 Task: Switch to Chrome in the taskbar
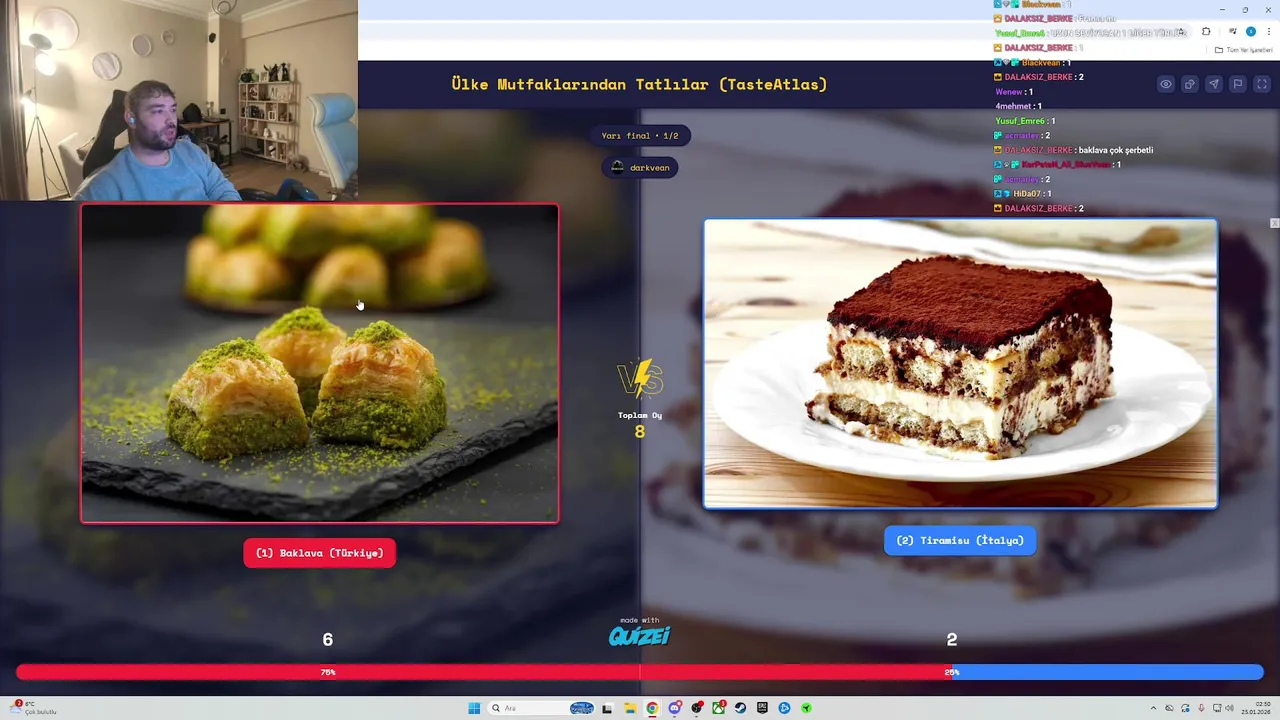click(x=652, y=708)
